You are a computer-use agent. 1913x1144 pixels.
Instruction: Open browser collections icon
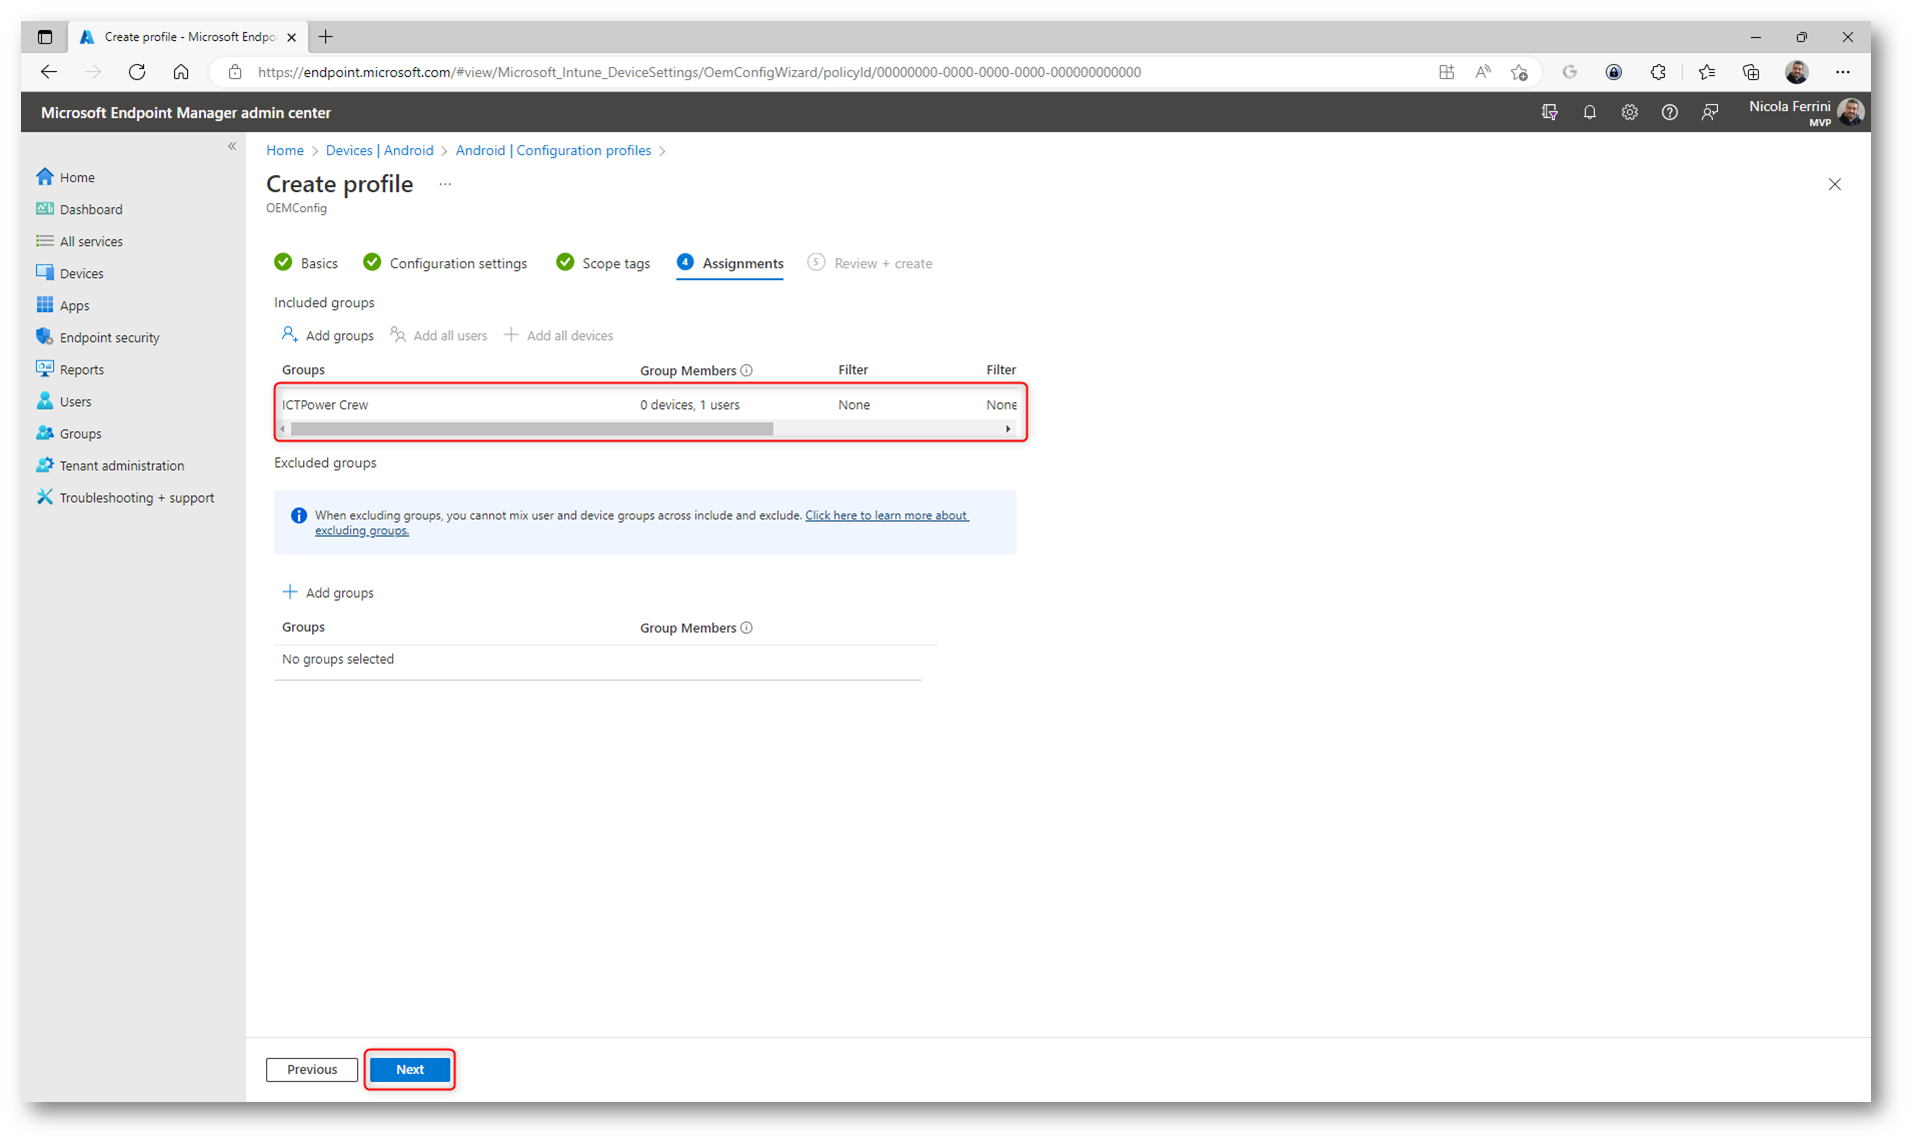[1750, 72]
